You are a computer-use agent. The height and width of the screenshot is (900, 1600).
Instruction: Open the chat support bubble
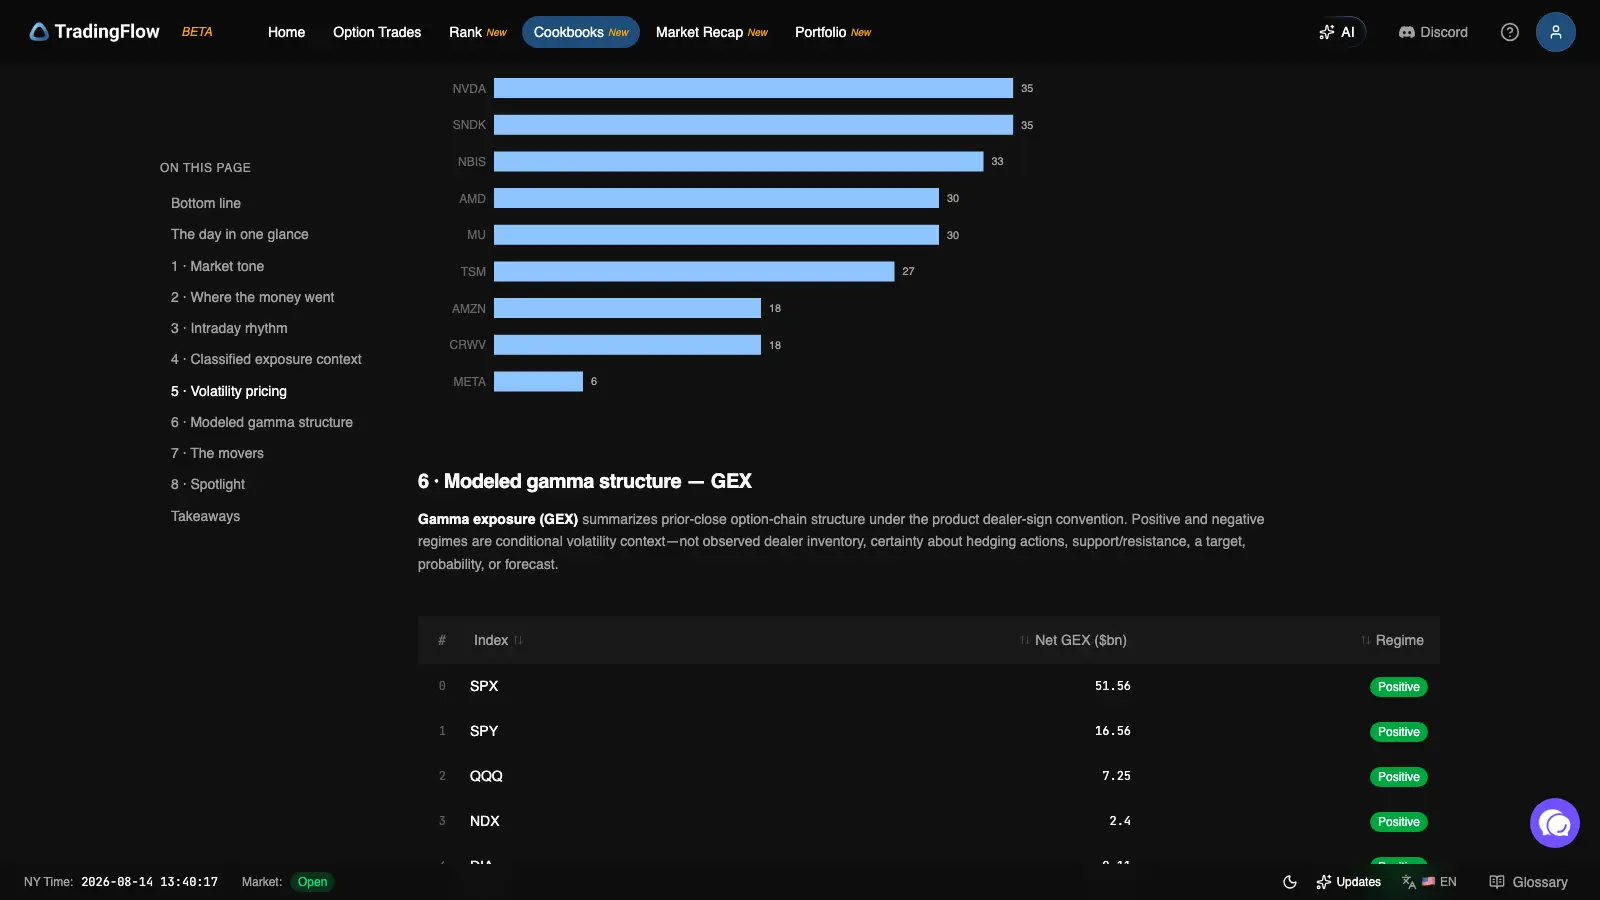[1555, 823]
